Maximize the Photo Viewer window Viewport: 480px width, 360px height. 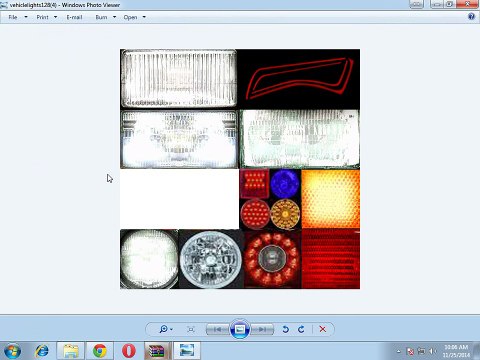(449, 4)
